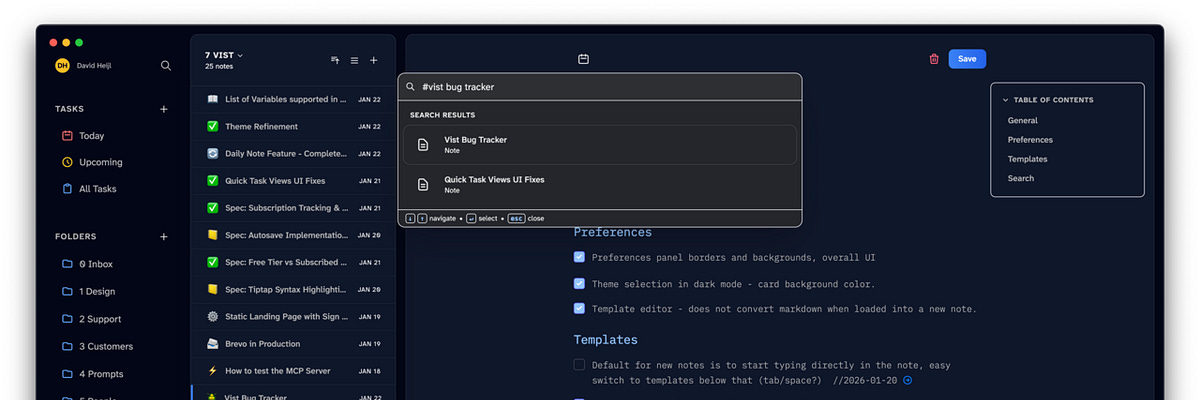
Task: Uncheck Preferences panel borders and backgrounds checkbox
Action: (580, 257)
